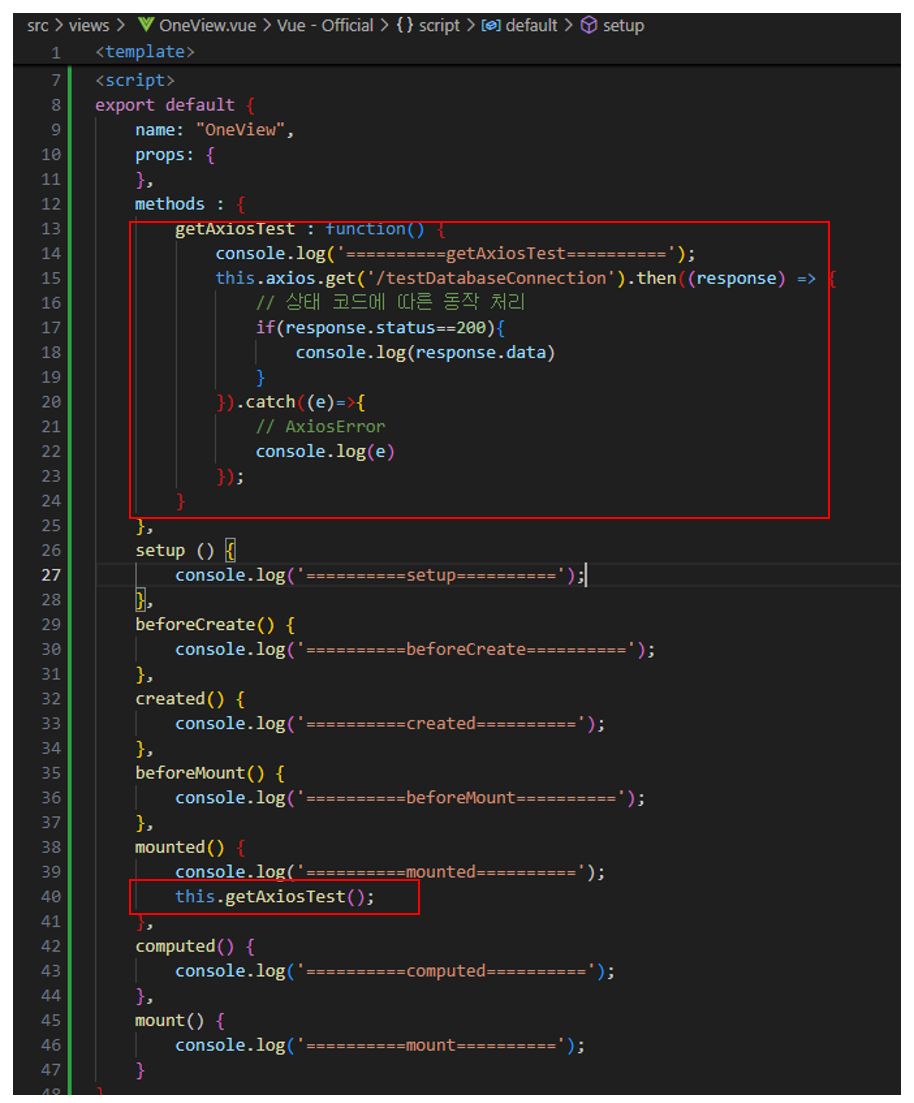This screenshot has height=1103, width=914.
Task: Click 'console.log(response.data)' statement
Action: point(425,352)
